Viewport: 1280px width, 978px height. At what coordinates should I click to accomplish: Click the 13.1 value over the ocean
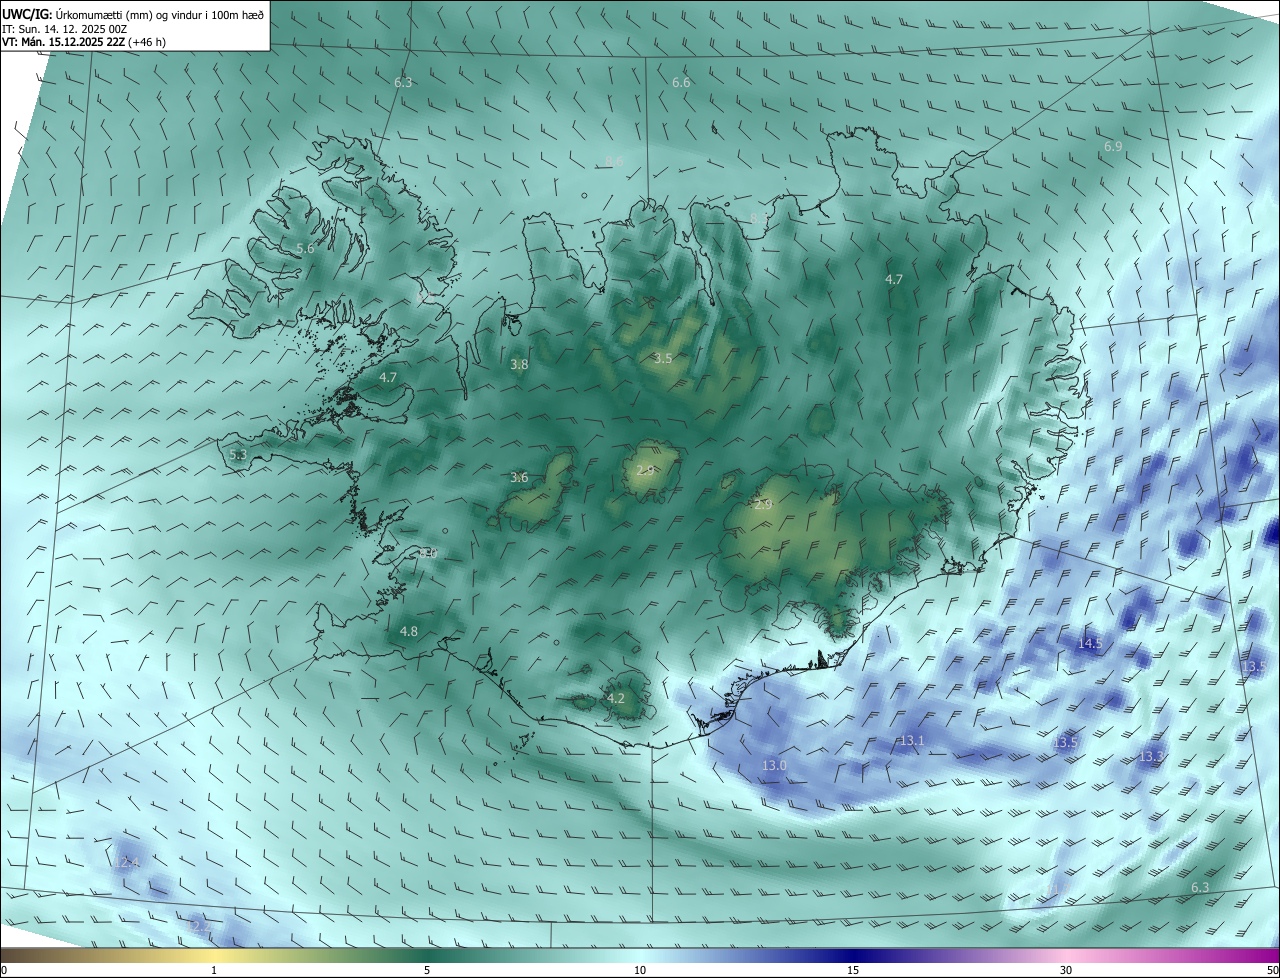point(912,741)
